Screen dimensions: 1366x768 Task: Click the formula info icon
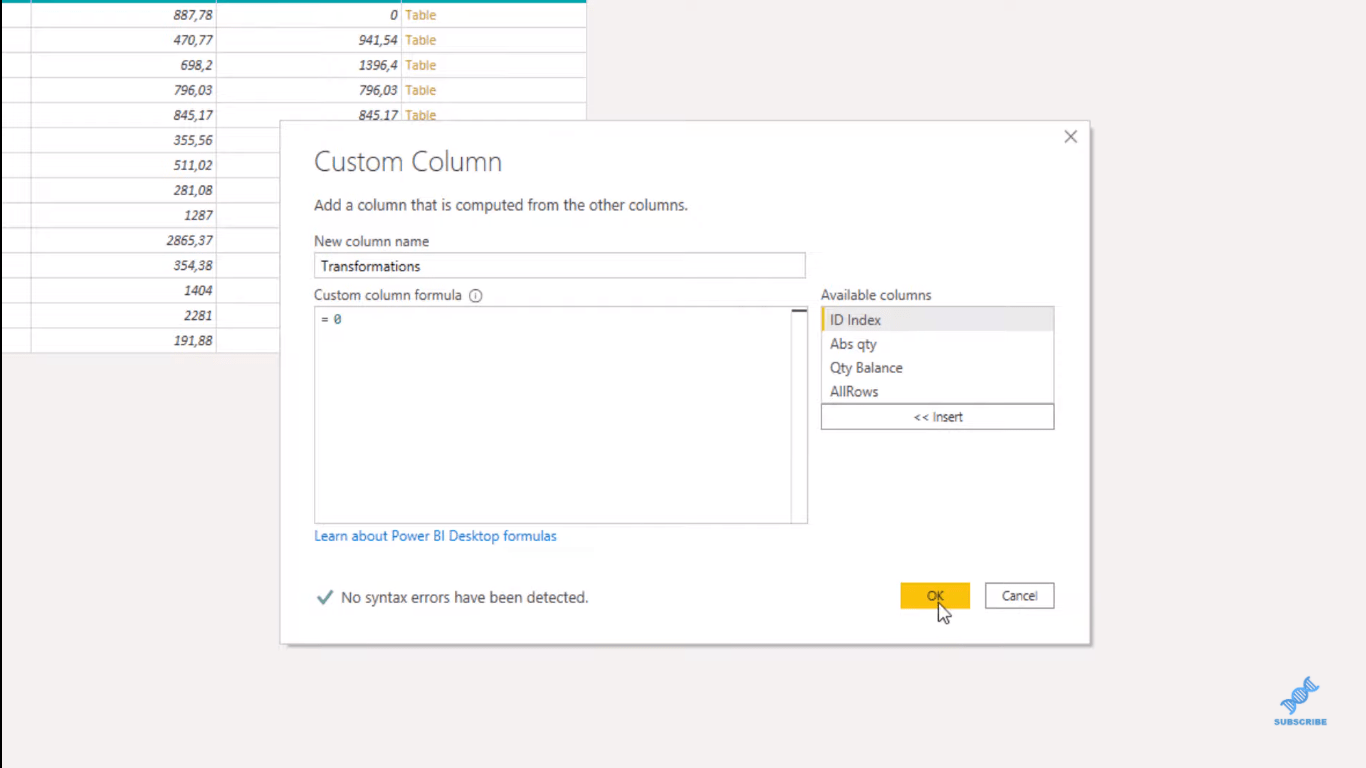pyautogui.click(x=476, y=296)
